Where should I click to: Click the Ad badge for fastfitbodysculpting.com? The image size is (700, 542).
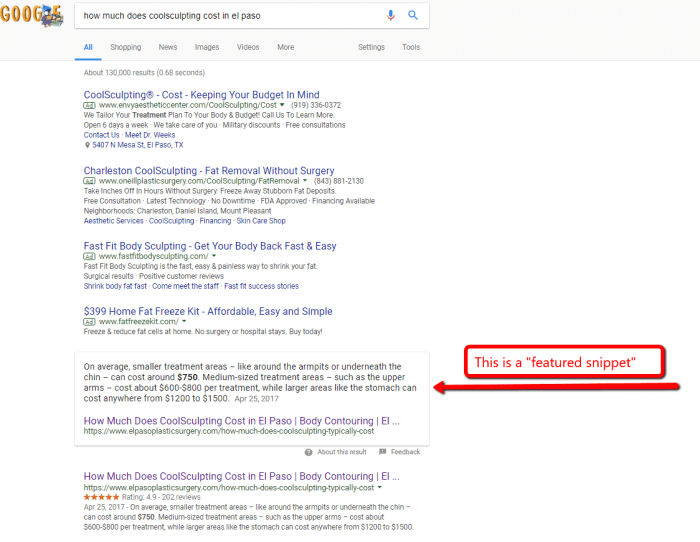[89, 256]
